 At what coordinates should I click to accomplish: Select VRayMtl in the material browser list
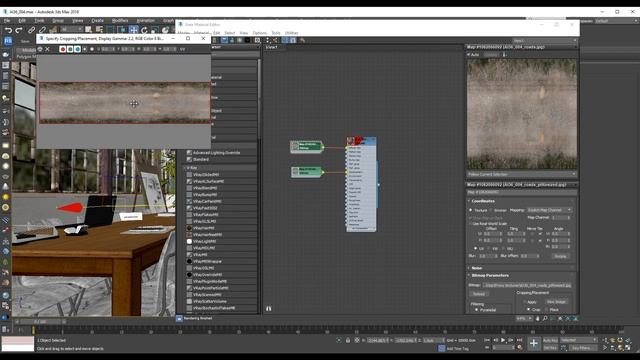pyautogui.click(x=221, y=254)
